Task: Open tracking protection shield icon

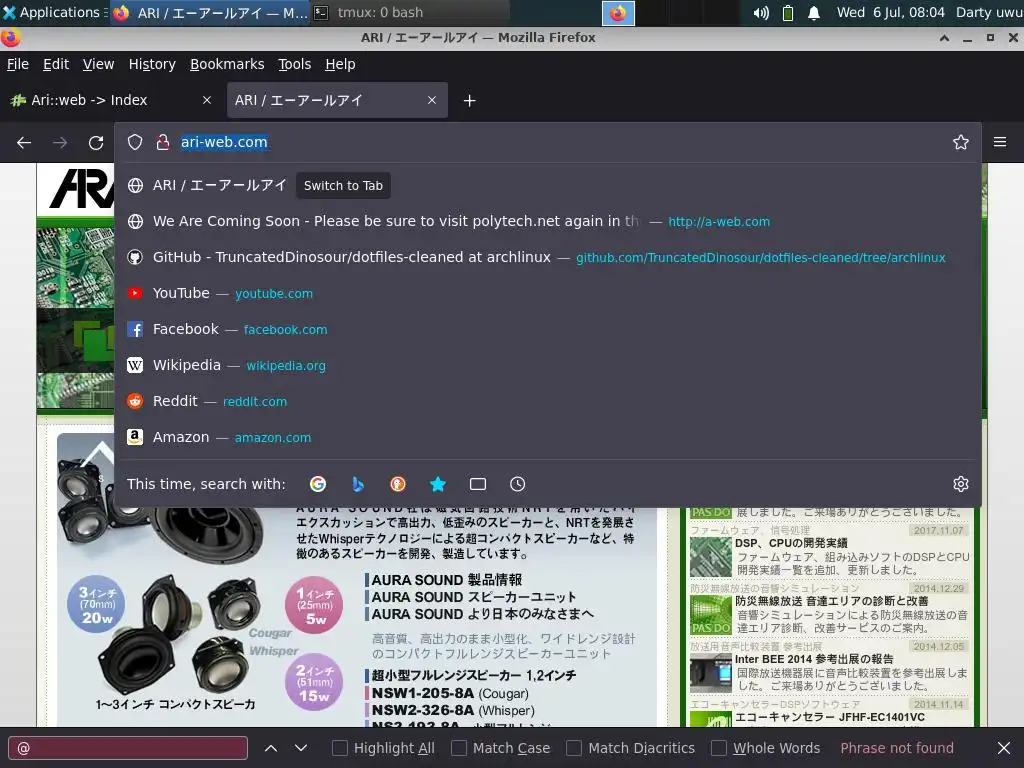Action: click(x=135, y=142)
